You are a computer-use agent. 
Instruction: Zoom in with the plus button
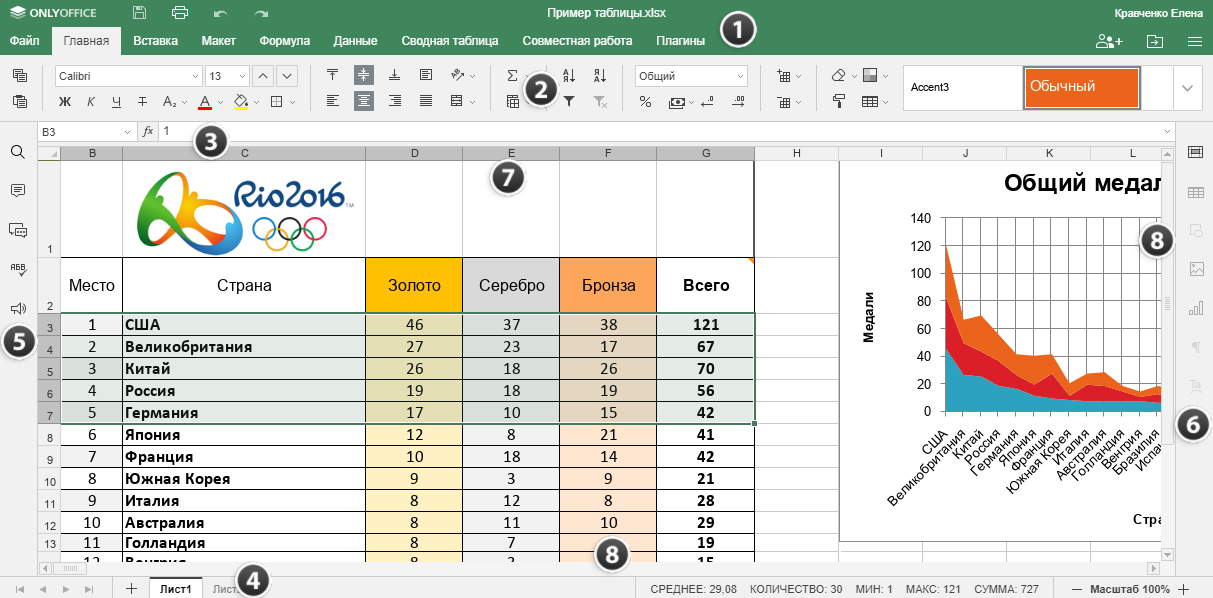(x=1185, y=589)
